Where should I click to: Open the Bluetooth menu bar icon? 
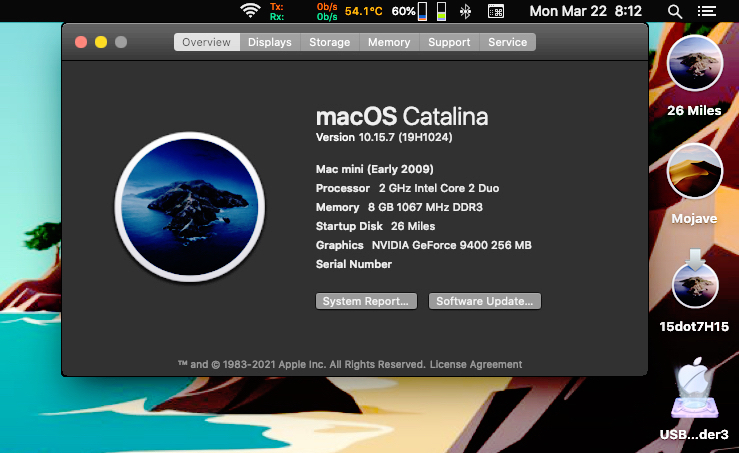tap(465, 11)
